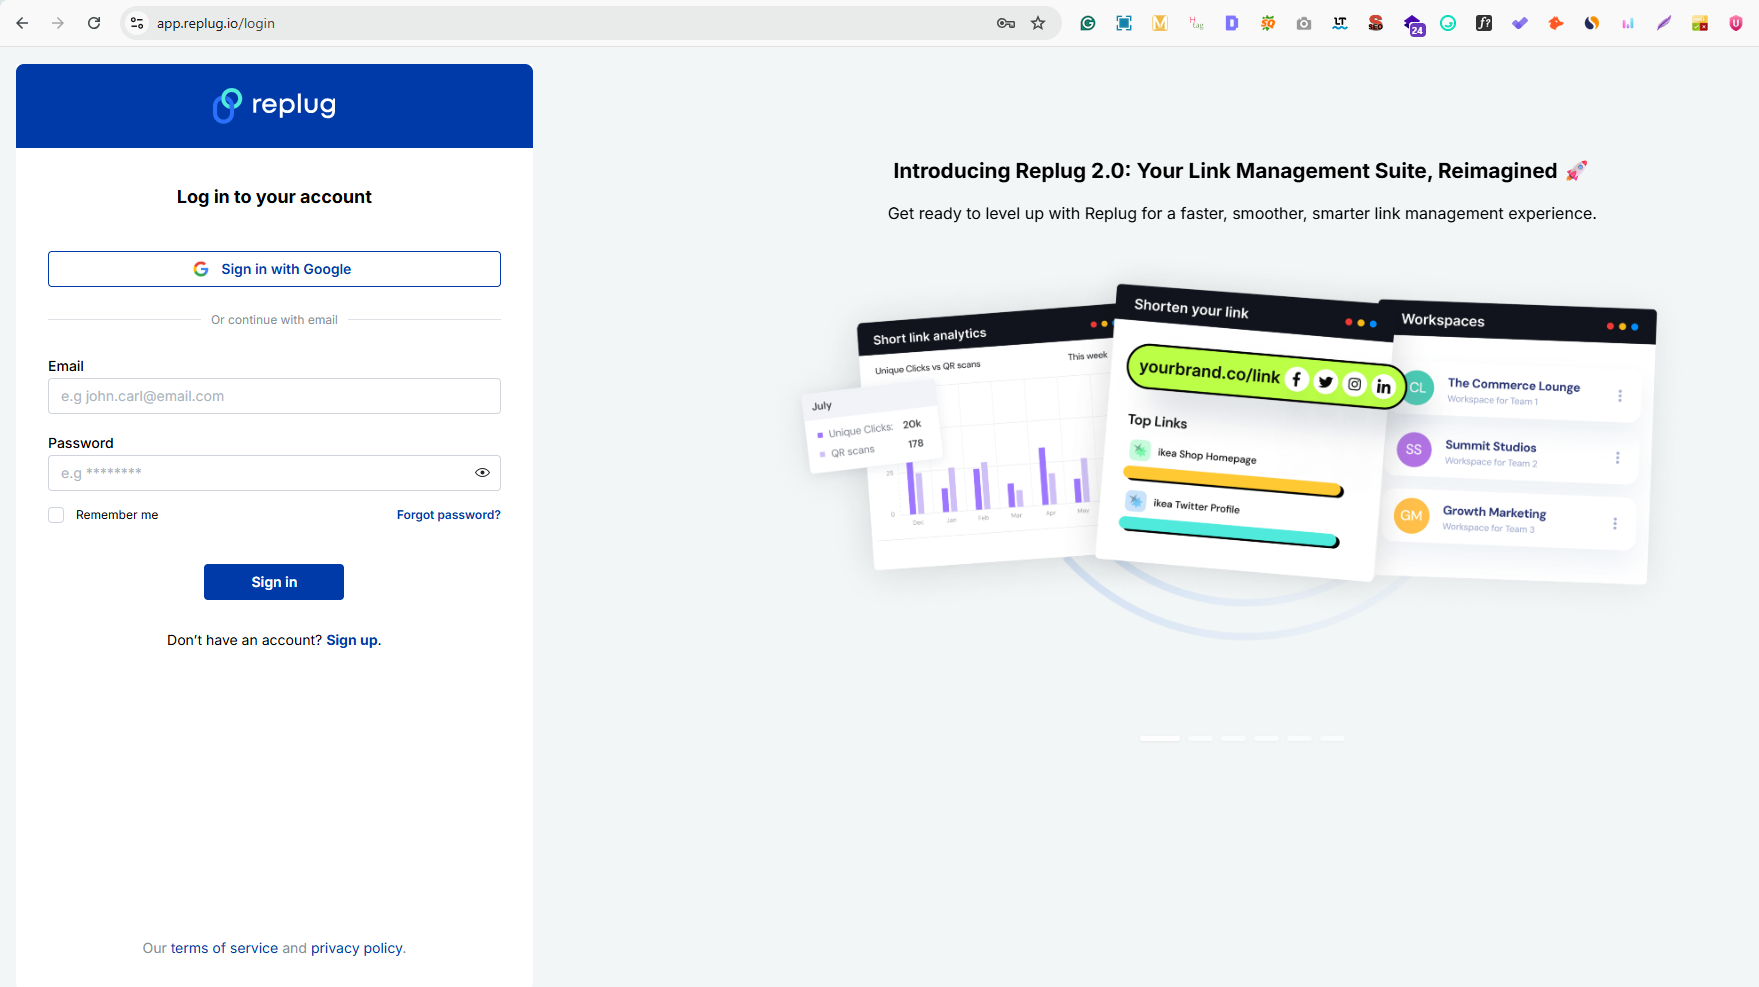Screen dimensions: 1759x987
Task: Enable the Remember me checkbox
Action: point(55,514)
